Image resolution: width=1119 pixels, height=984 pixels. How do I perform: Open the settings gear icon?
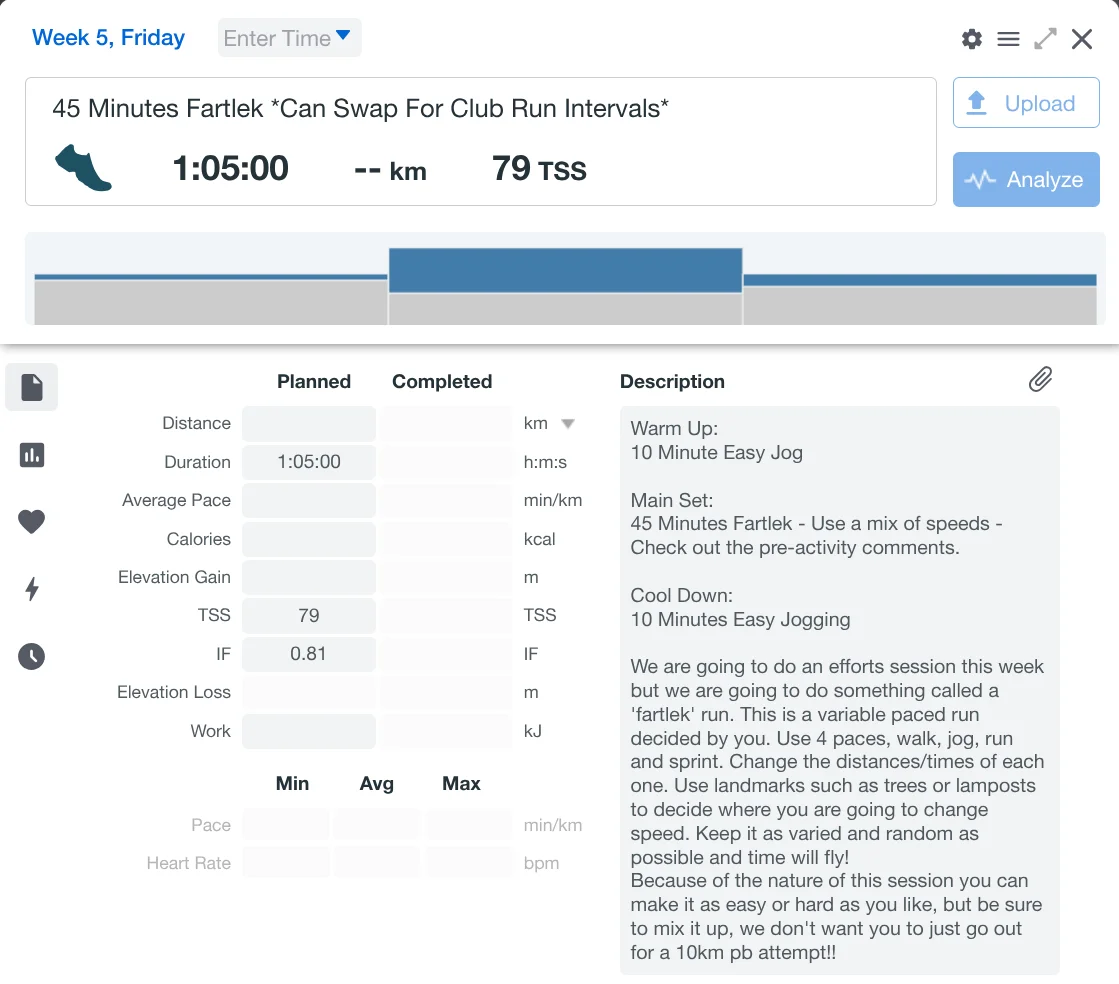(x=971, y=39)
